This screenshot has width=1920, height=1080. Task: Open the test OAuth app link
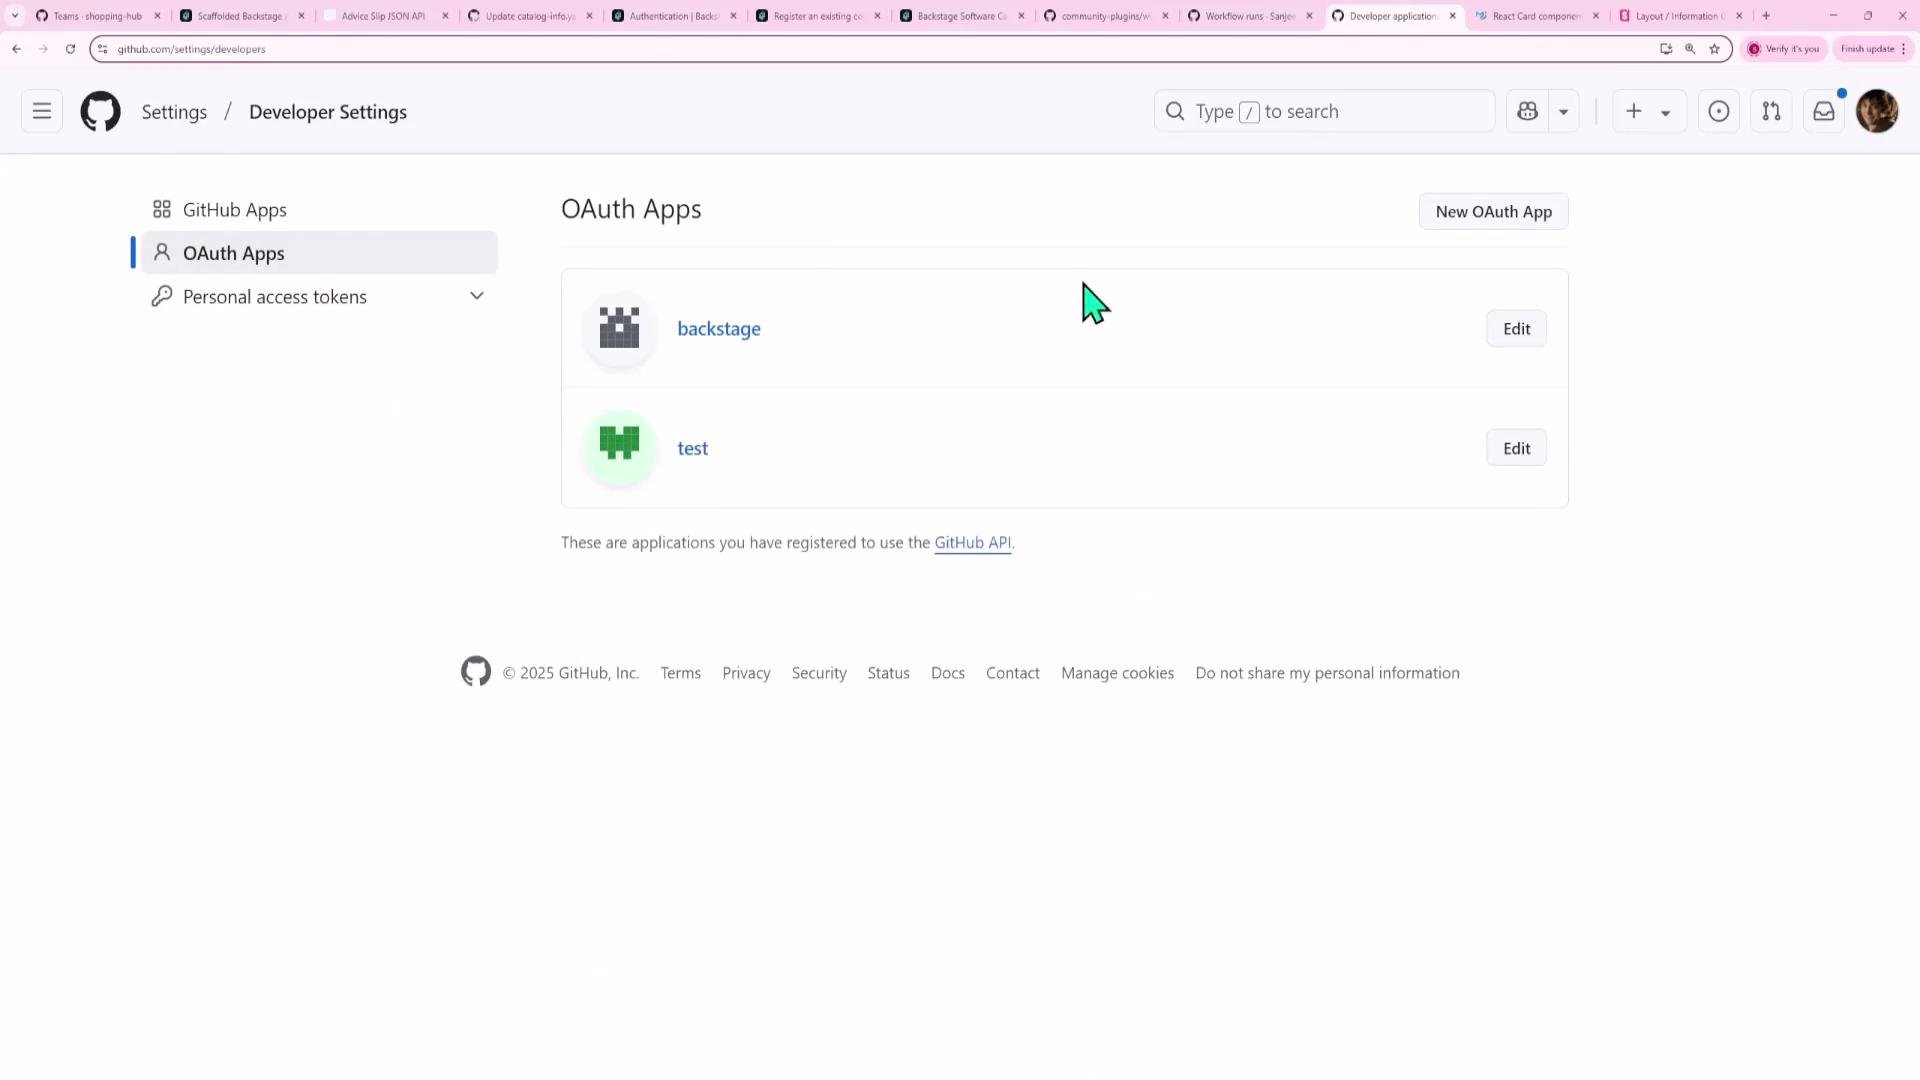(x=693, y=448)
